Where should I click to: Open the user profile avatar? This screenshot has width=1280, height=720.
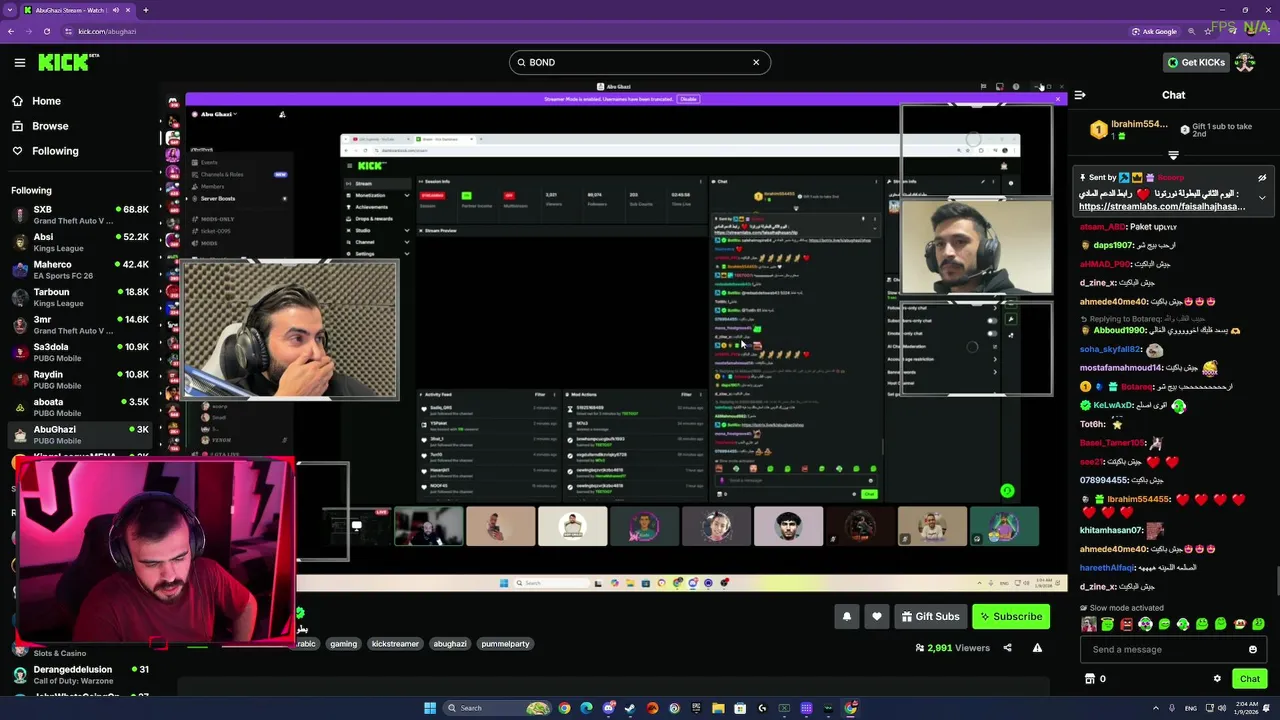[x=1245, y=62]
